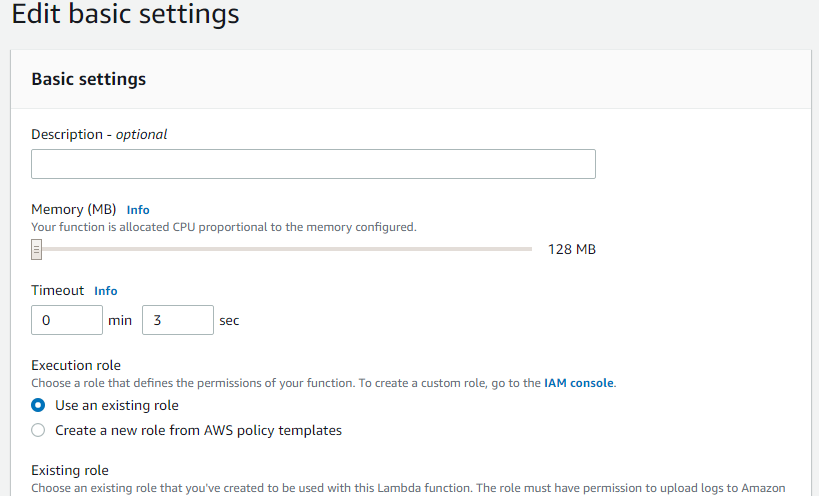This screenshot has height=496, width=819.
Task: Click the Edit basic settings page title
Action: click(x=125, y=14)
